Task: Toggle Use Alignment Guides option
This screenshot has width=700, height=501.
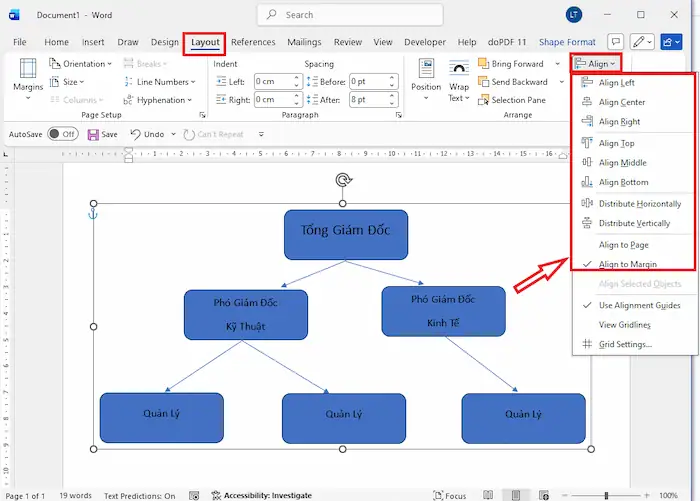Action: tap(639, 305)
